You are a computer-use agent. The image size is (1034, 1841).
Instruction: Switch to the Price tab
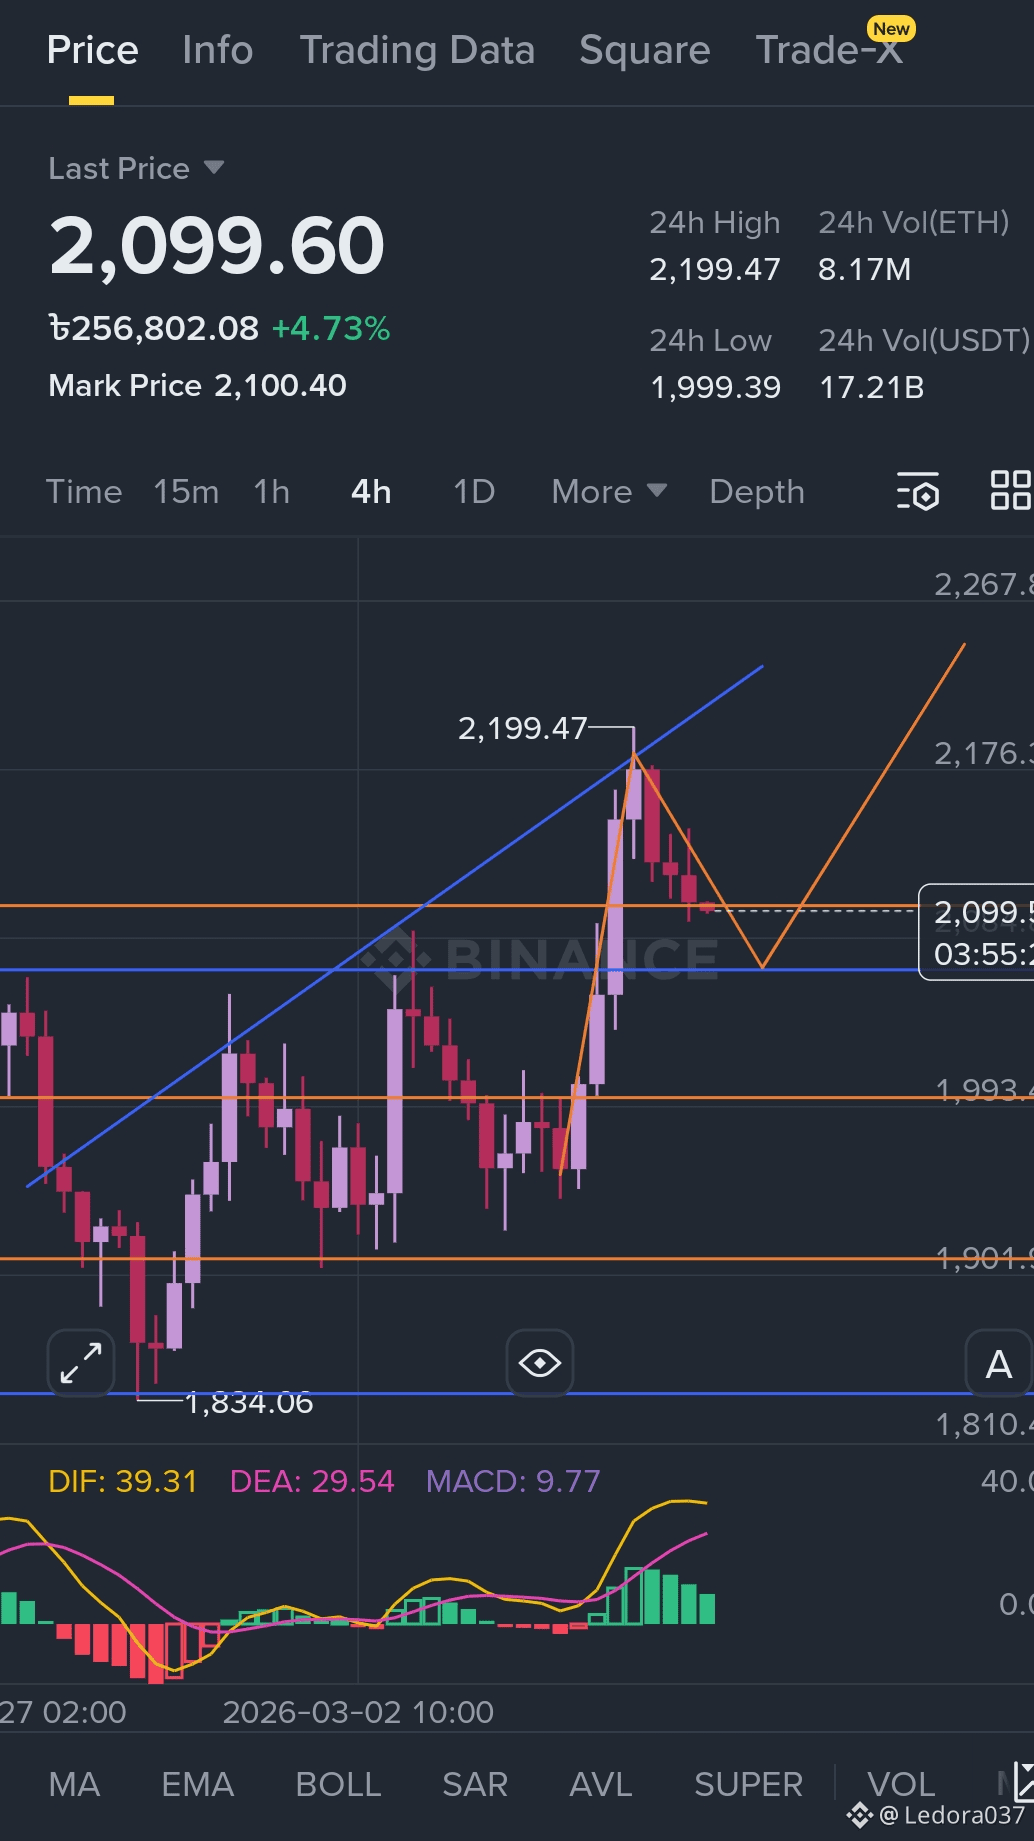coord(92,50)
